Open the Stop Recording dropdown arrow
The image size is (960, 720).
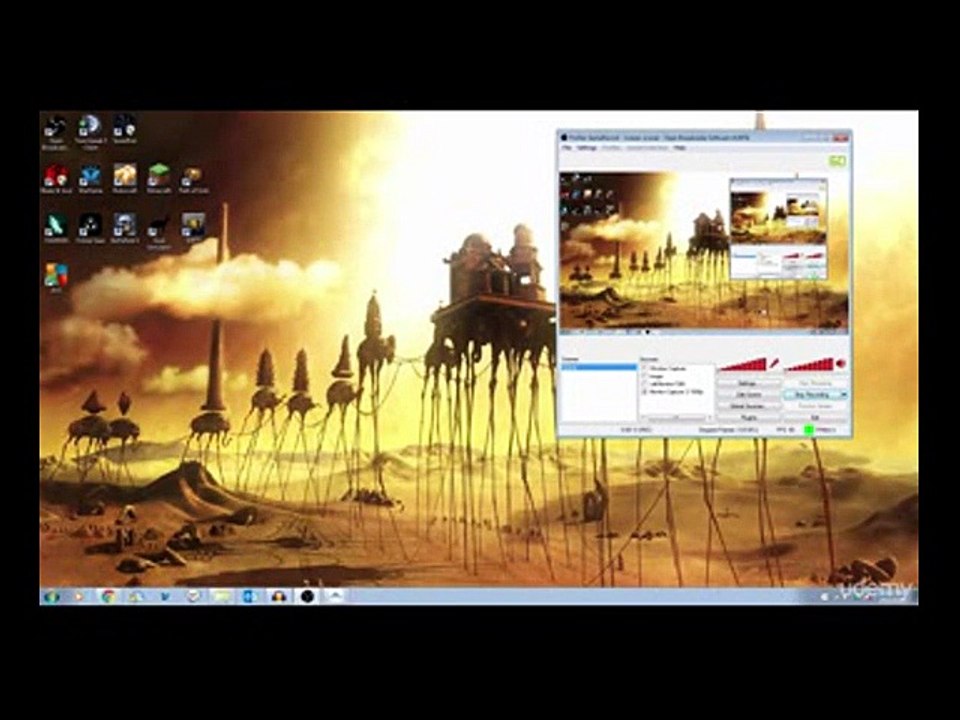[844, 395]
